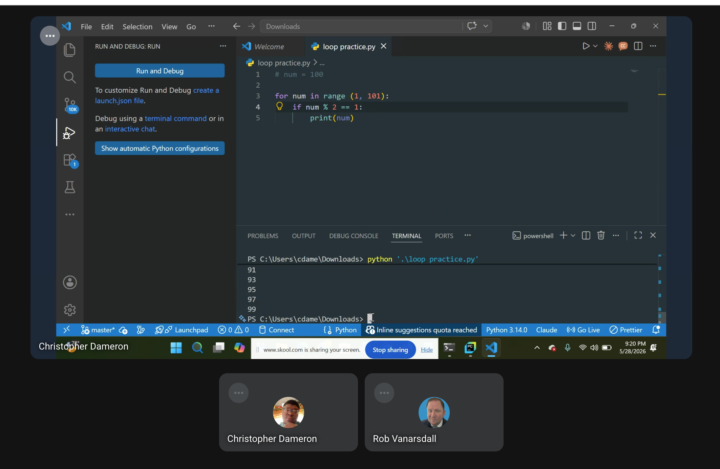Viewport: 720px width, 469px height.
Task: Close the loop practice.py tab
Action: coord(383,46)
